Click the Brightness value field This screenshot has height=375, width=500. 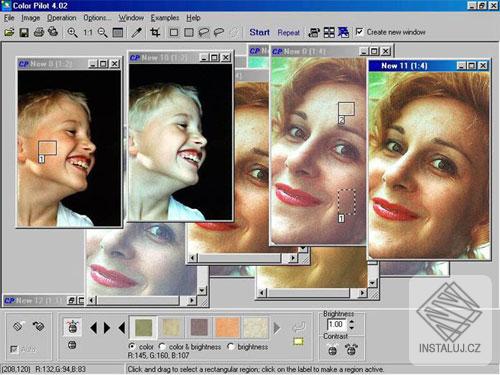pos(336,324)
